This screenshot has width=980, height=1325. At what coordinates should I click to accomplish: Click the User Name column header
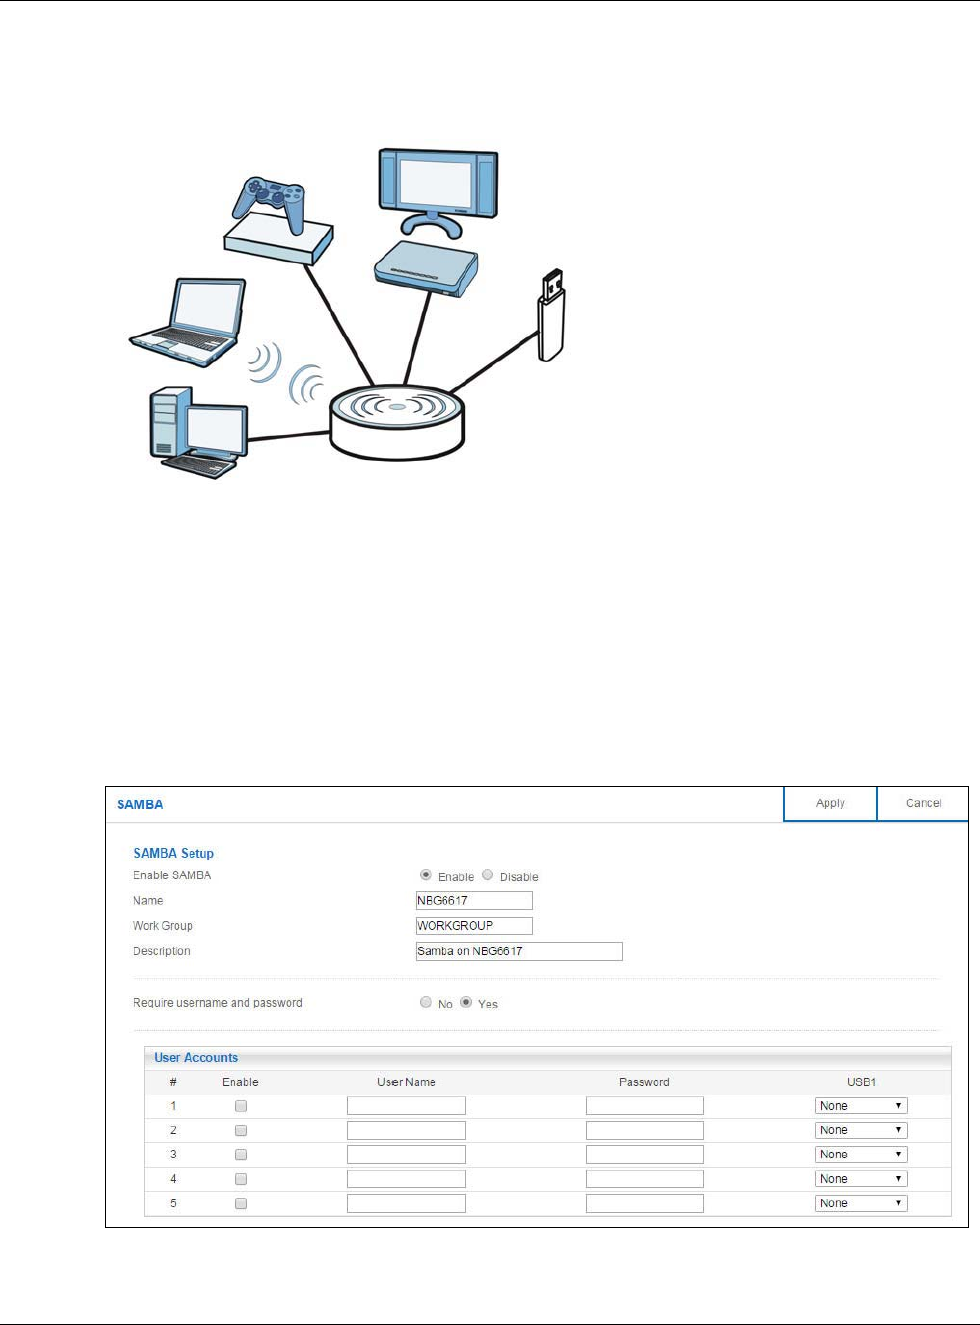[406, 1082]
